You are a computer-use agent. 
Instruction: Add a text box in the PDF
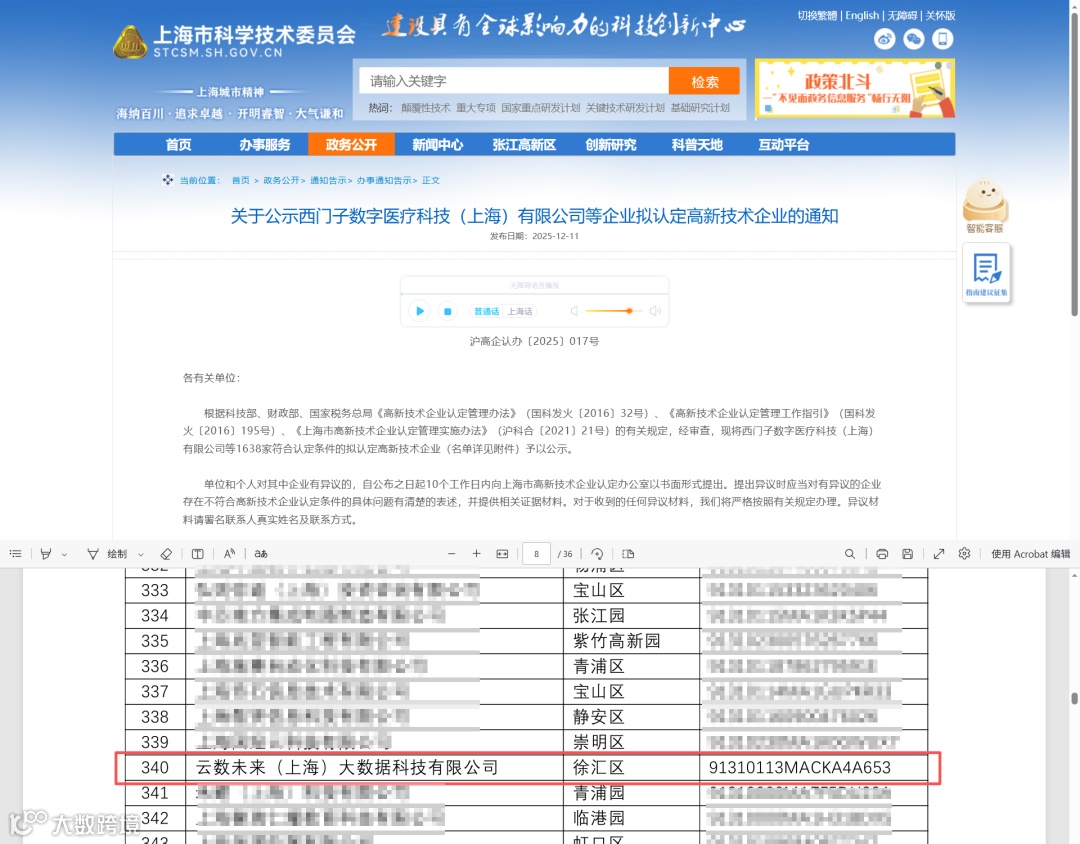coord(198,554)
